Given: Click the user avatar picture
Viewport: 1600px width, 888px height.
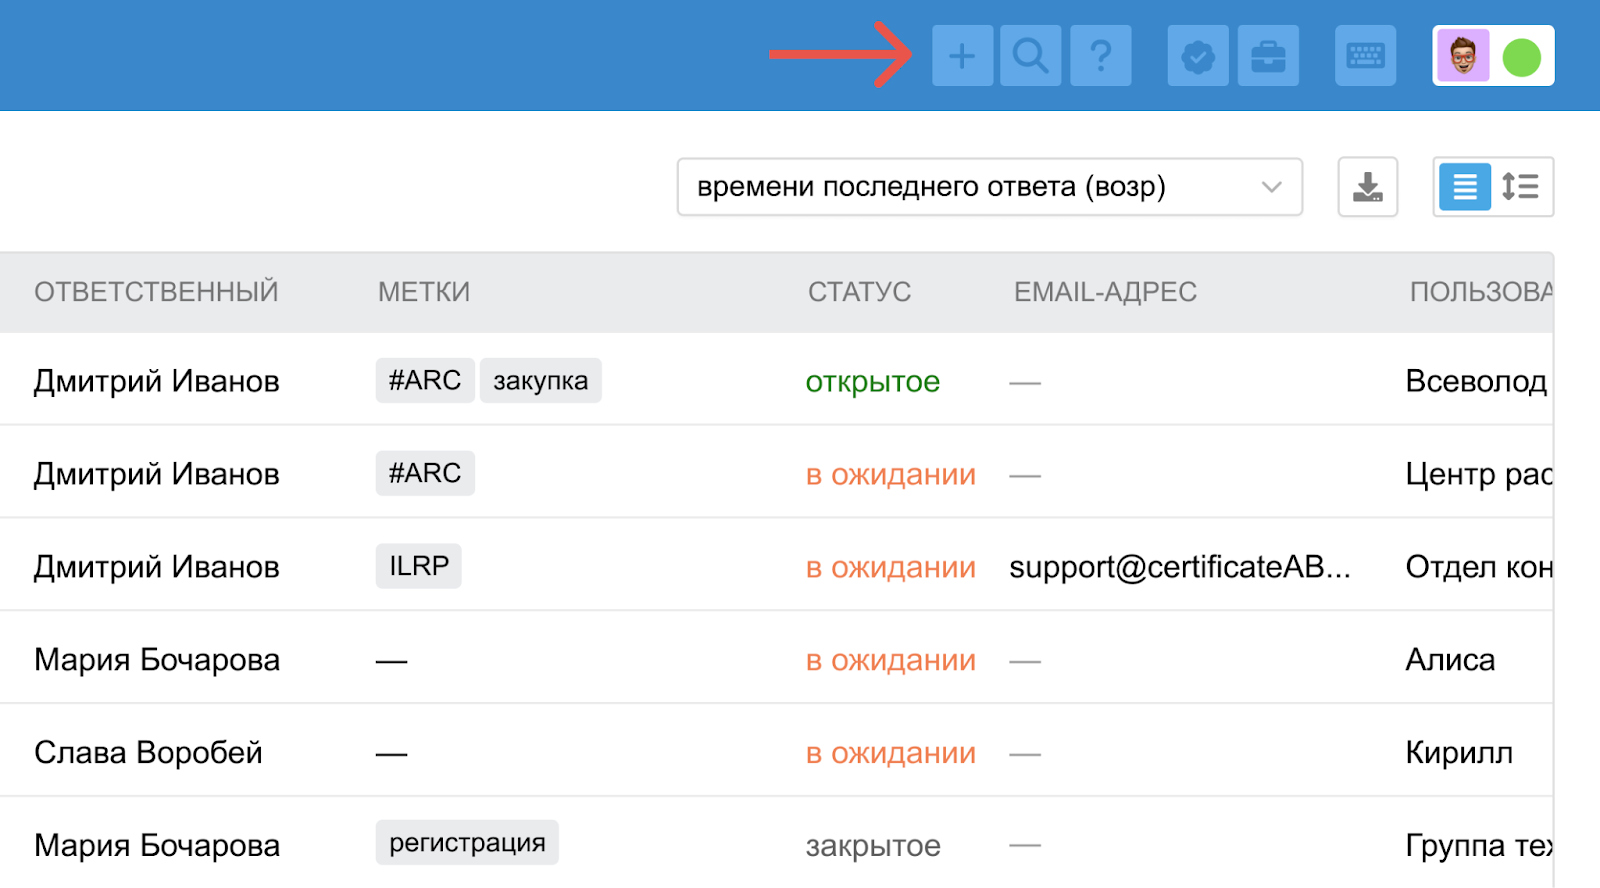Looking at the screenshot, I should 1463,56.
